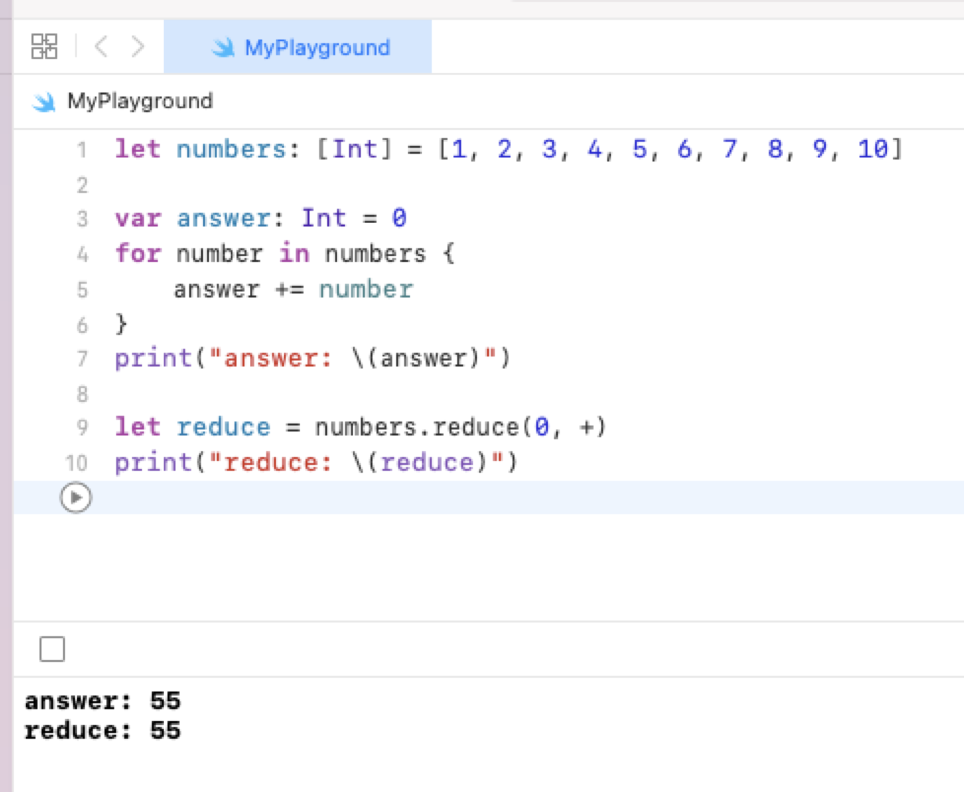
Task: Click 'reduce' constant name on line 9
Action: (224, 427)
